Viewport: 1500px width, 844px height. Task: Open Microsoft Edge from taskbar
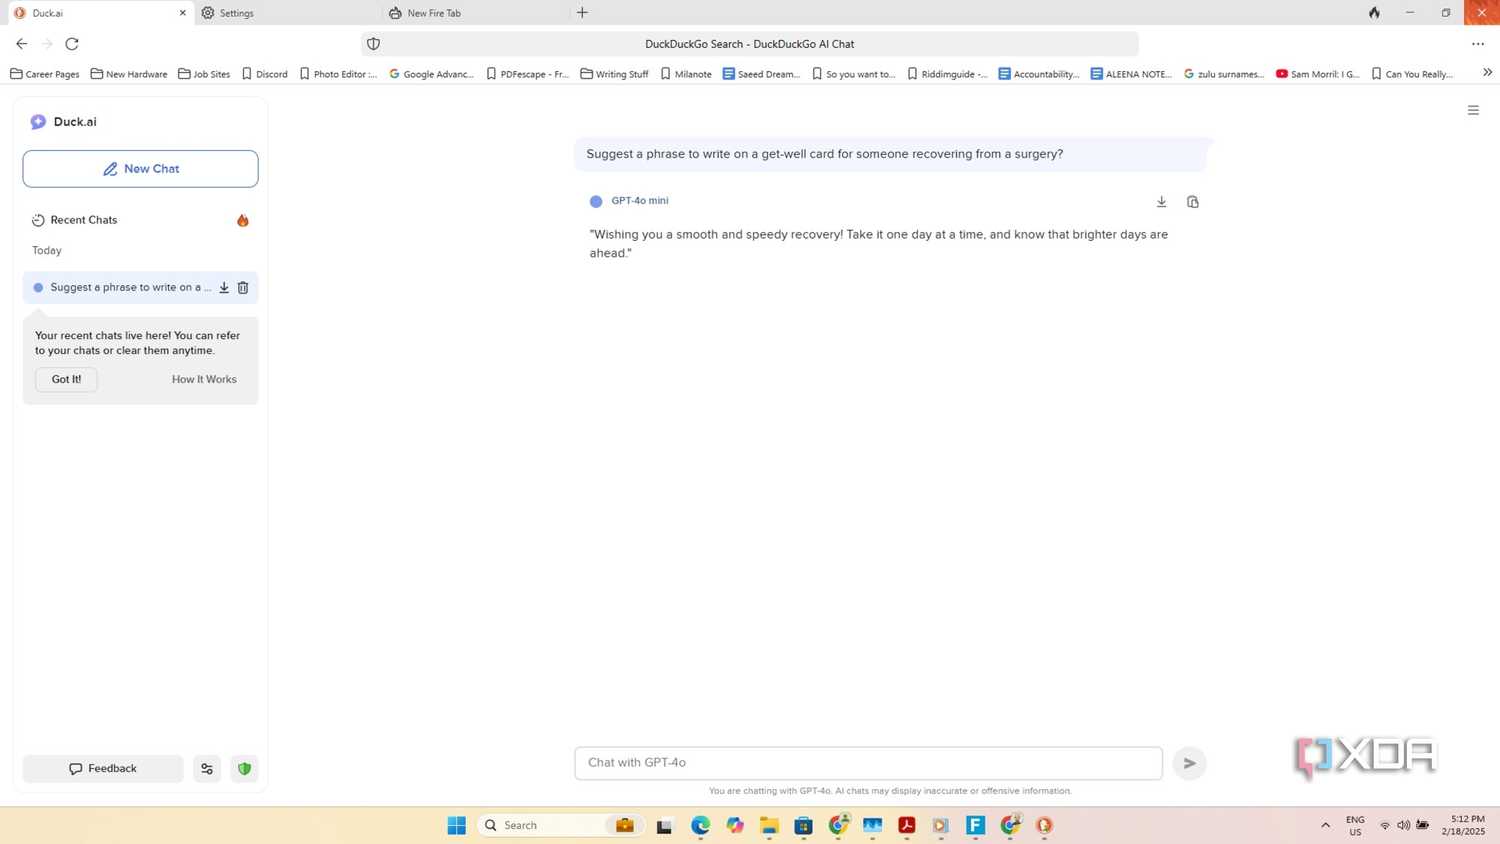tap(700, 825)
